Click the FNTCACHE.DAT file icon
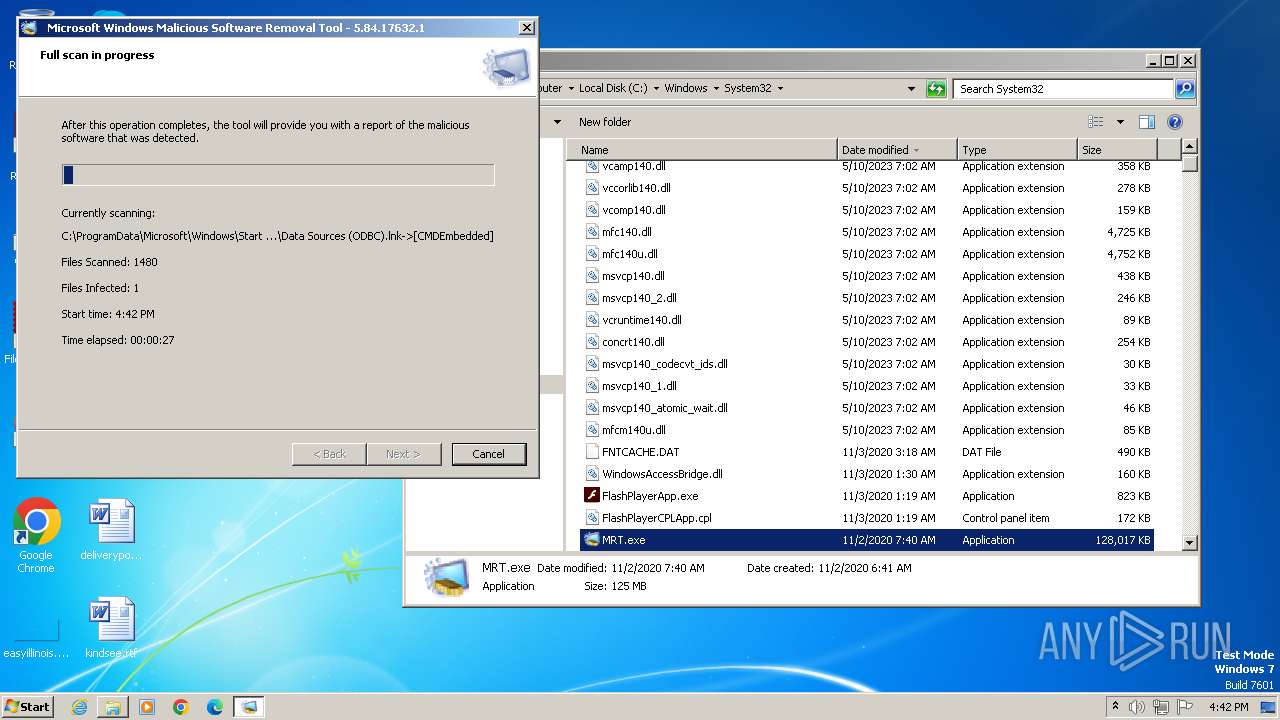The height and width of the screenshot is (720, 1280). pos(592,452)
